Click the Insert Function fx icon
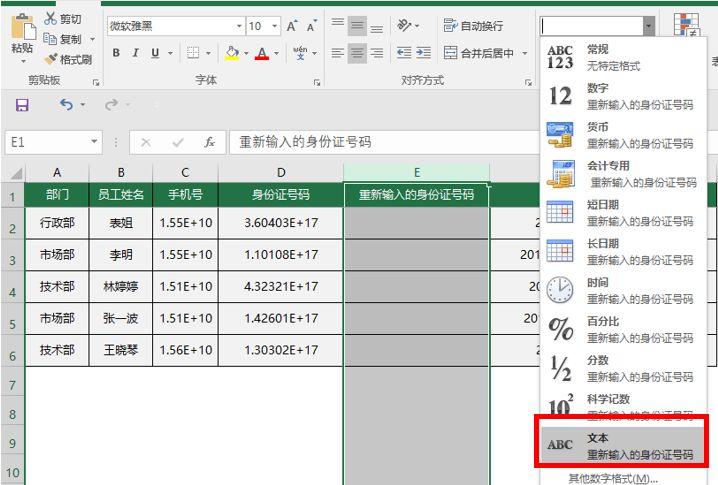This screenshot has width=718, height=485. pos(209,143)
